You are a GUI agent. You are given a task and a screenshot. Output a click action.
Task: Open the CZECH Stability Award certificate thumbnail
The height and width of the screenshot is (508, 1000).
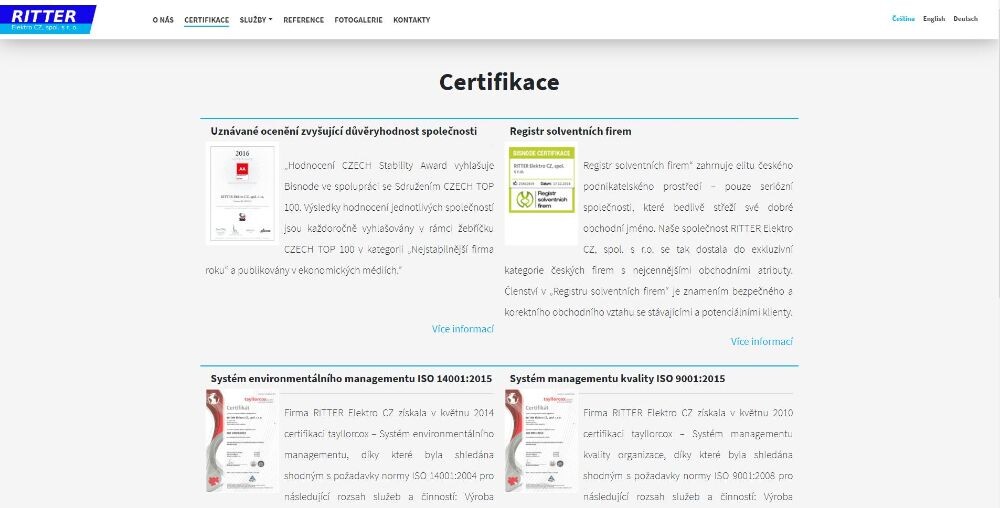[241, 193]
